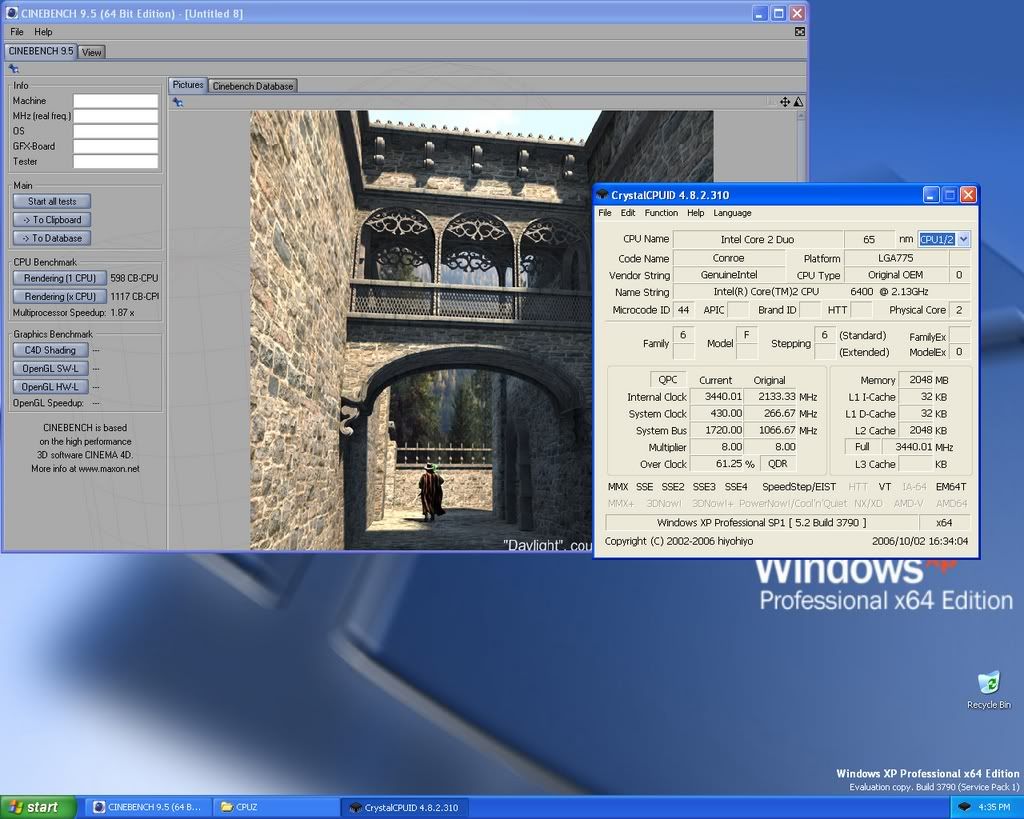Select the move (four-arrow) icon in picture viewer
Screen dimensions: 1024x819
(785, 102)
